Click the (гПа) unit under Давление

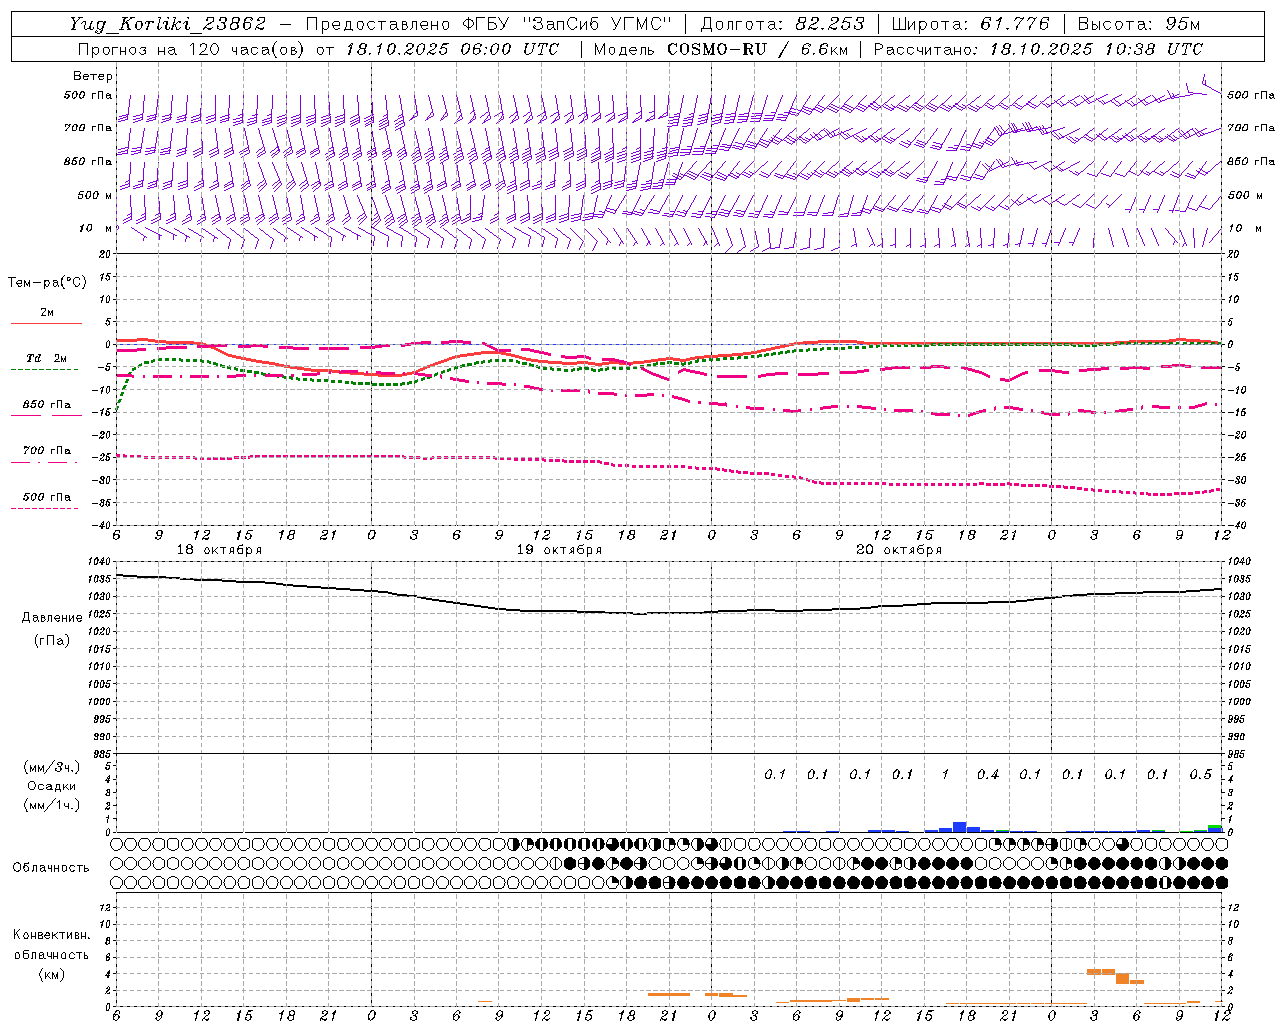coord(52,640)
